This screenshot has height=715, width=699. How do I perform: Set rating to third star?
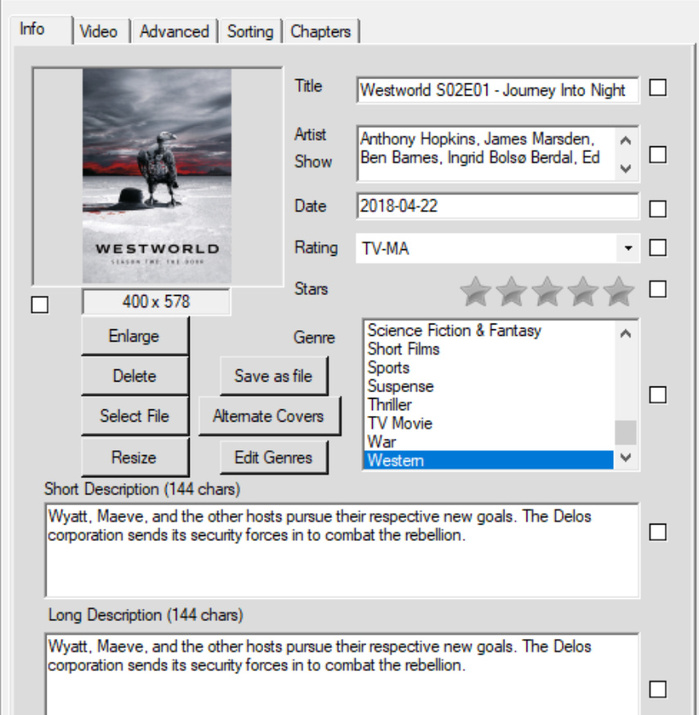pyautogui.click(x=547, y=291)
